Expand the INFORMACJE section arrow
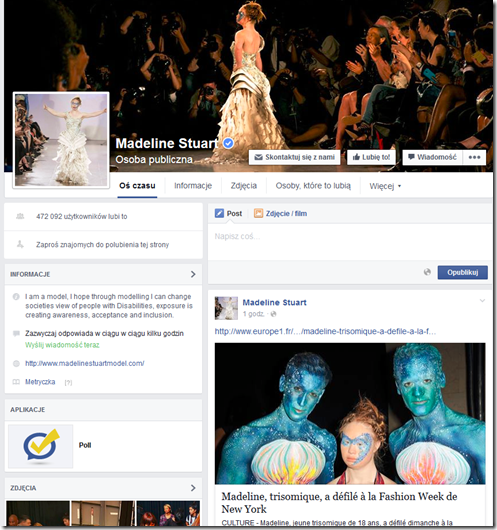The height and width of the screenshot is (530, 497). [193, 274]
